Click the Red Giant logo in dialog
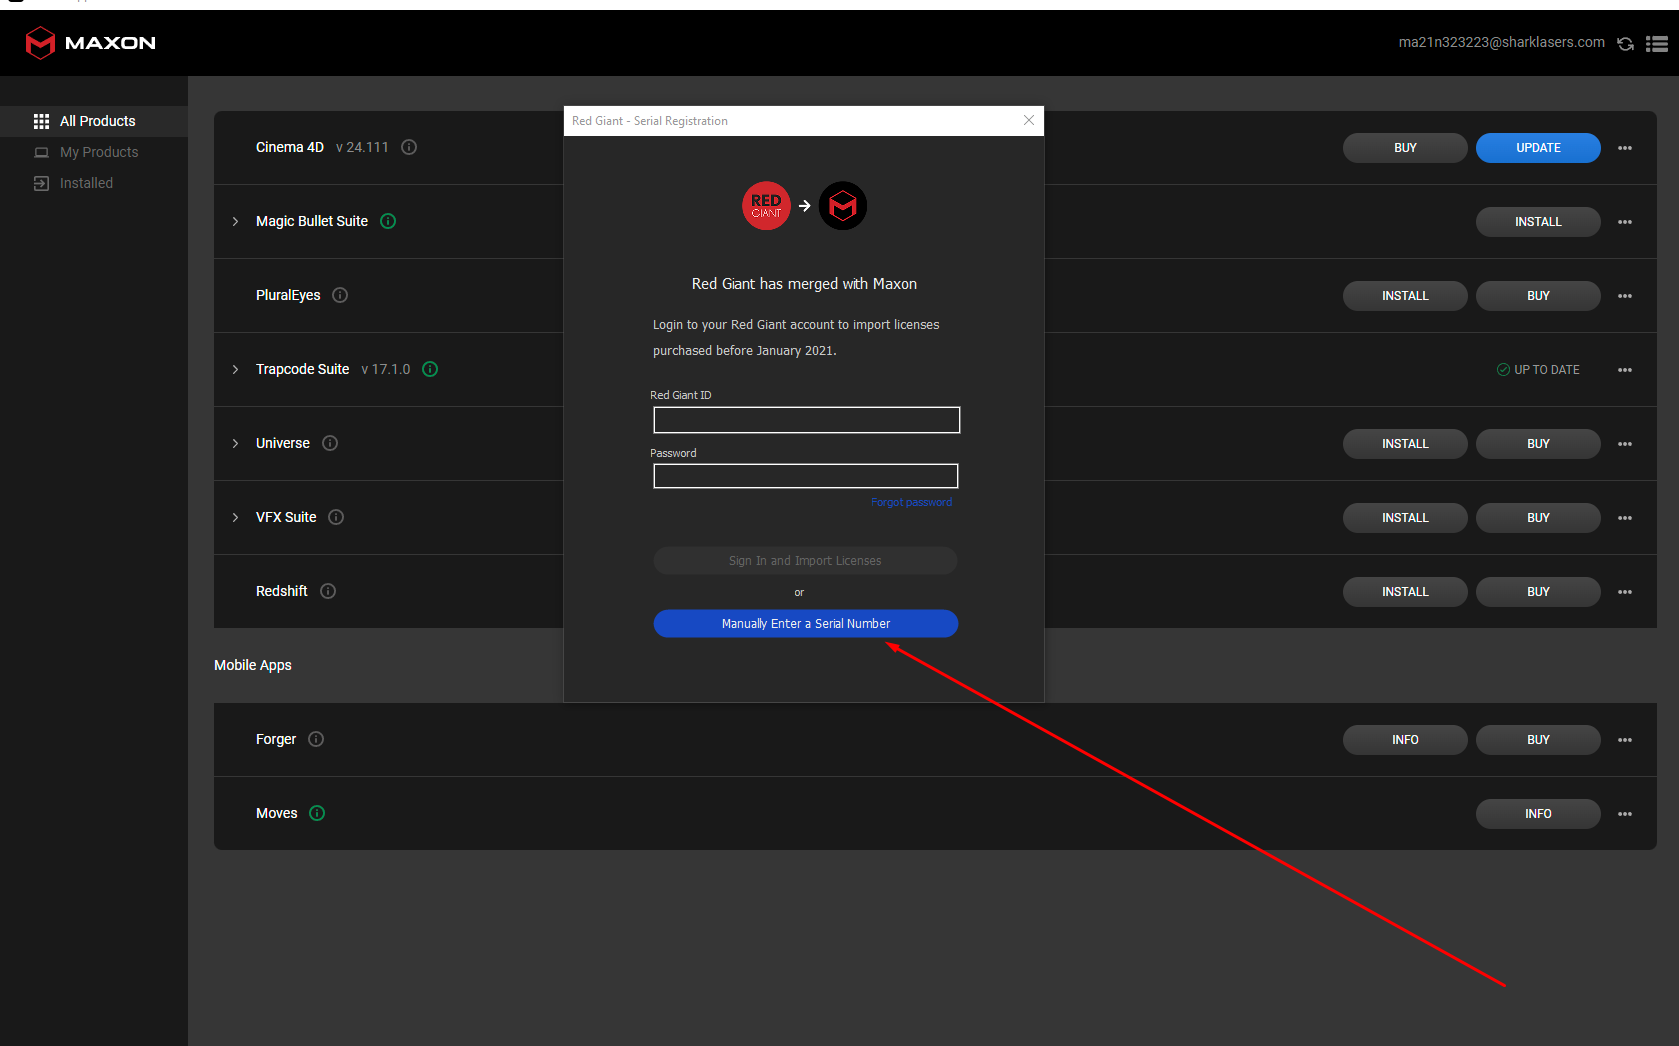The image size is (1679, 1046). click(766, 206)
